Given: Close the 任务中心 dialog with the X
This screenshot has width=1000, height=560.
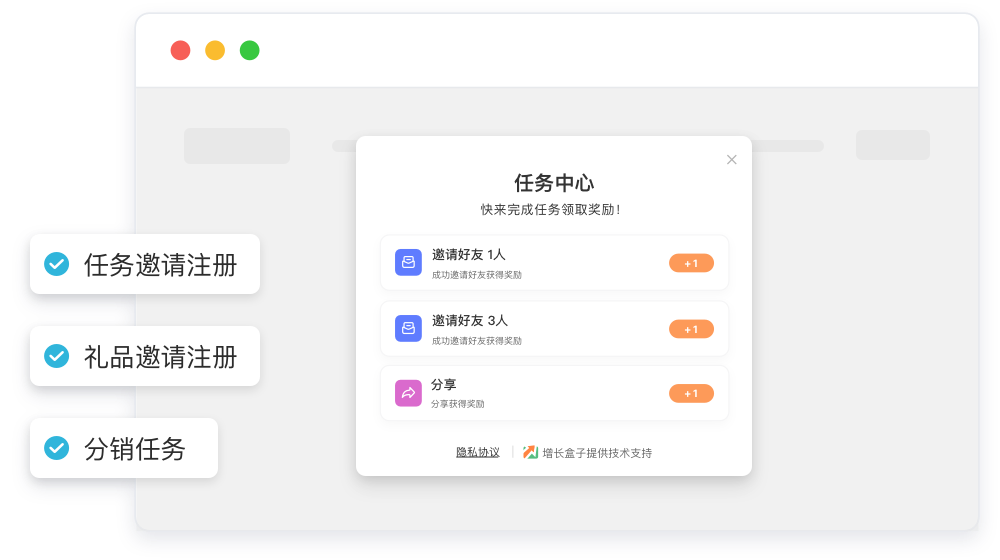Looking at the screenshot, I should click(x=731, y=160).
